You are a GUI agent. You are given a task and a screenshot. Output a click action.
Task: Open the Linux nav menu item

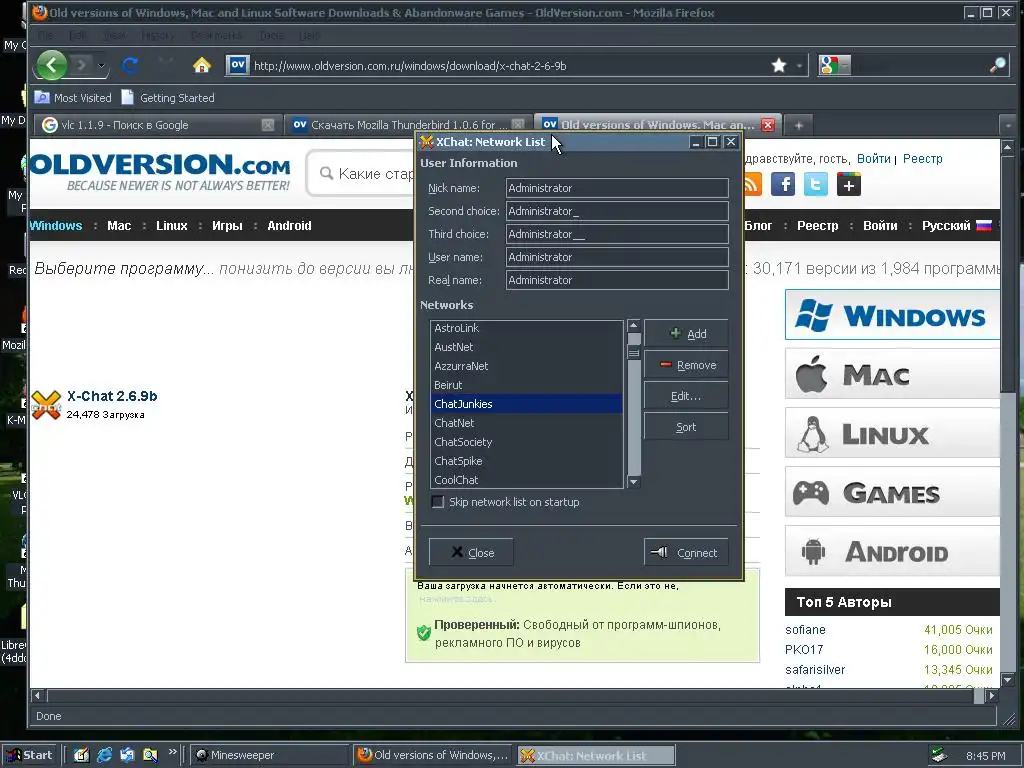point(172,225)
